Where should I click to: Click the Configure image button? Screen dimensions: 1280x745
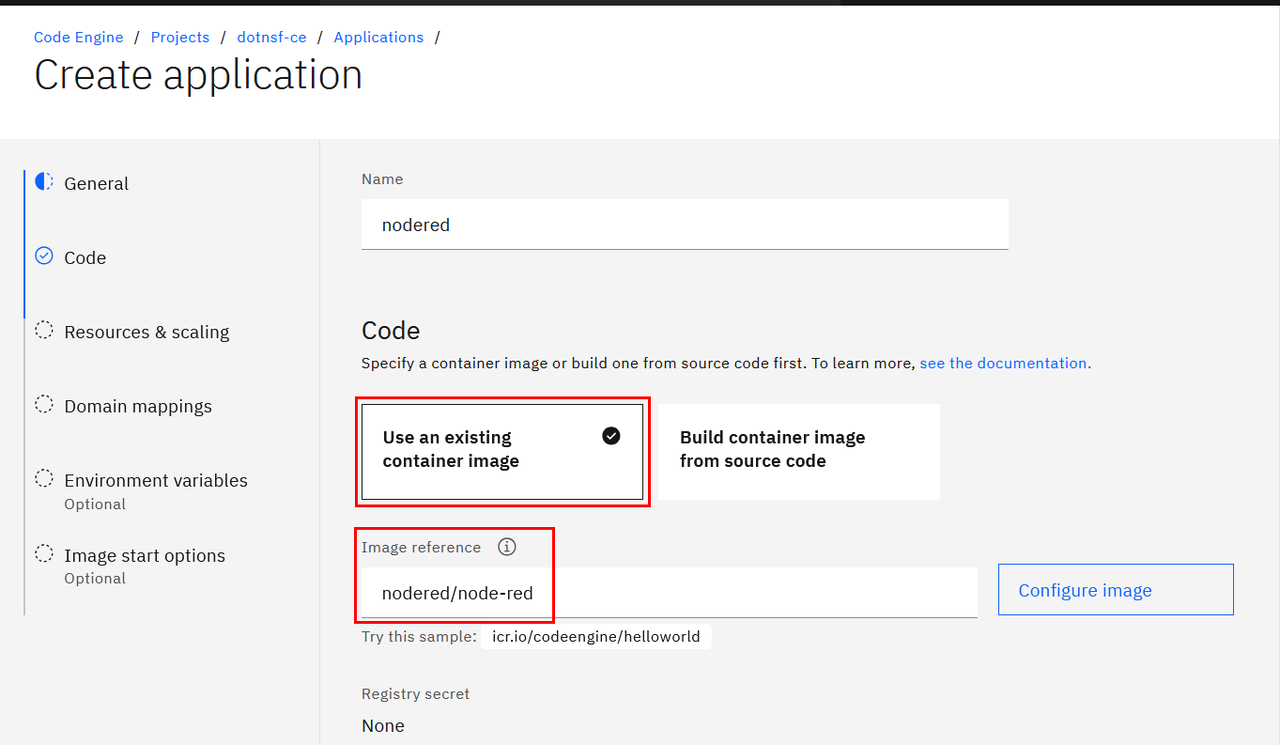(x=1116, y=590)
